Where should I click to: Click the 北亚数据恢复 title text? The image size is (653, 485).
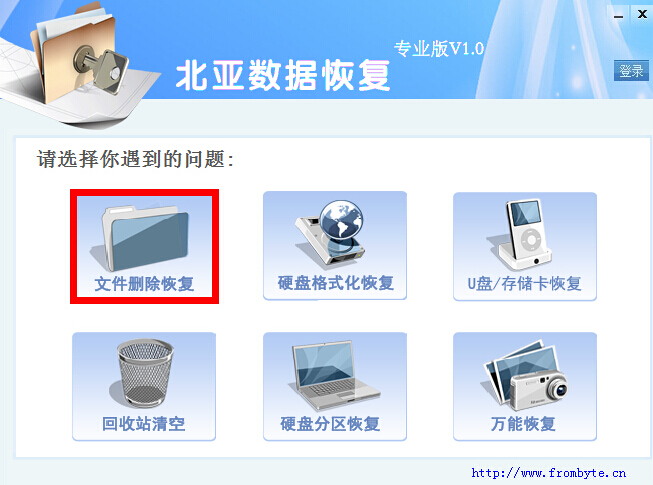[283, 75]
